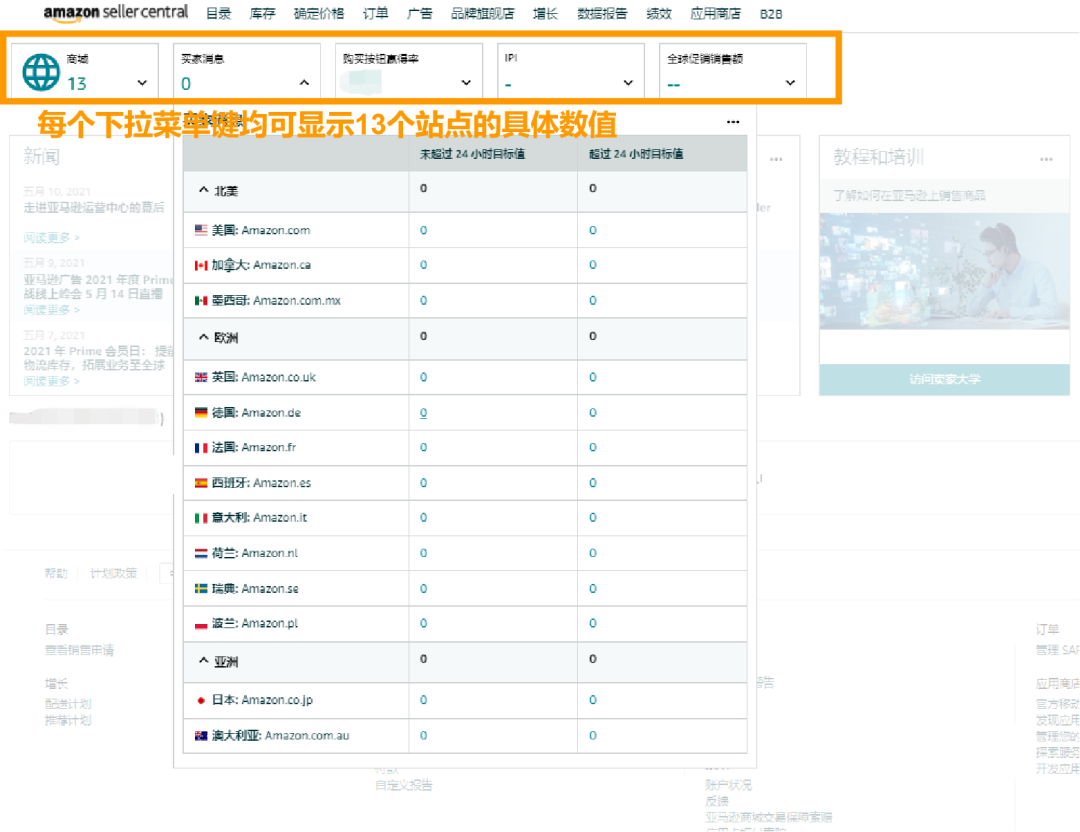
Task: Click the Poland flag icon
Action: 201,624
